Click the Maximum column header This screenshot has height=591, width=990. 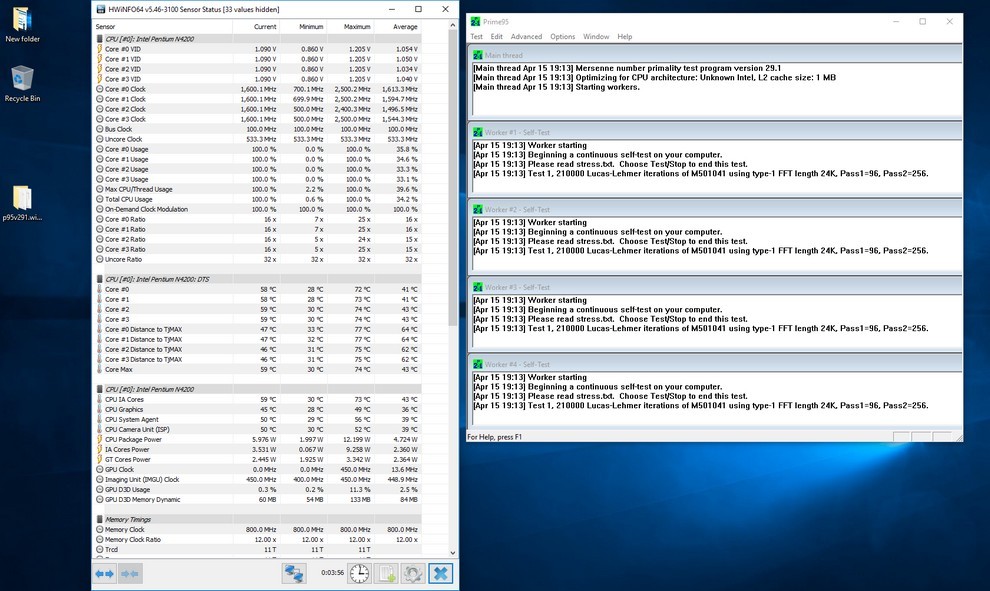pyautogui.click(x=356, y=26)
